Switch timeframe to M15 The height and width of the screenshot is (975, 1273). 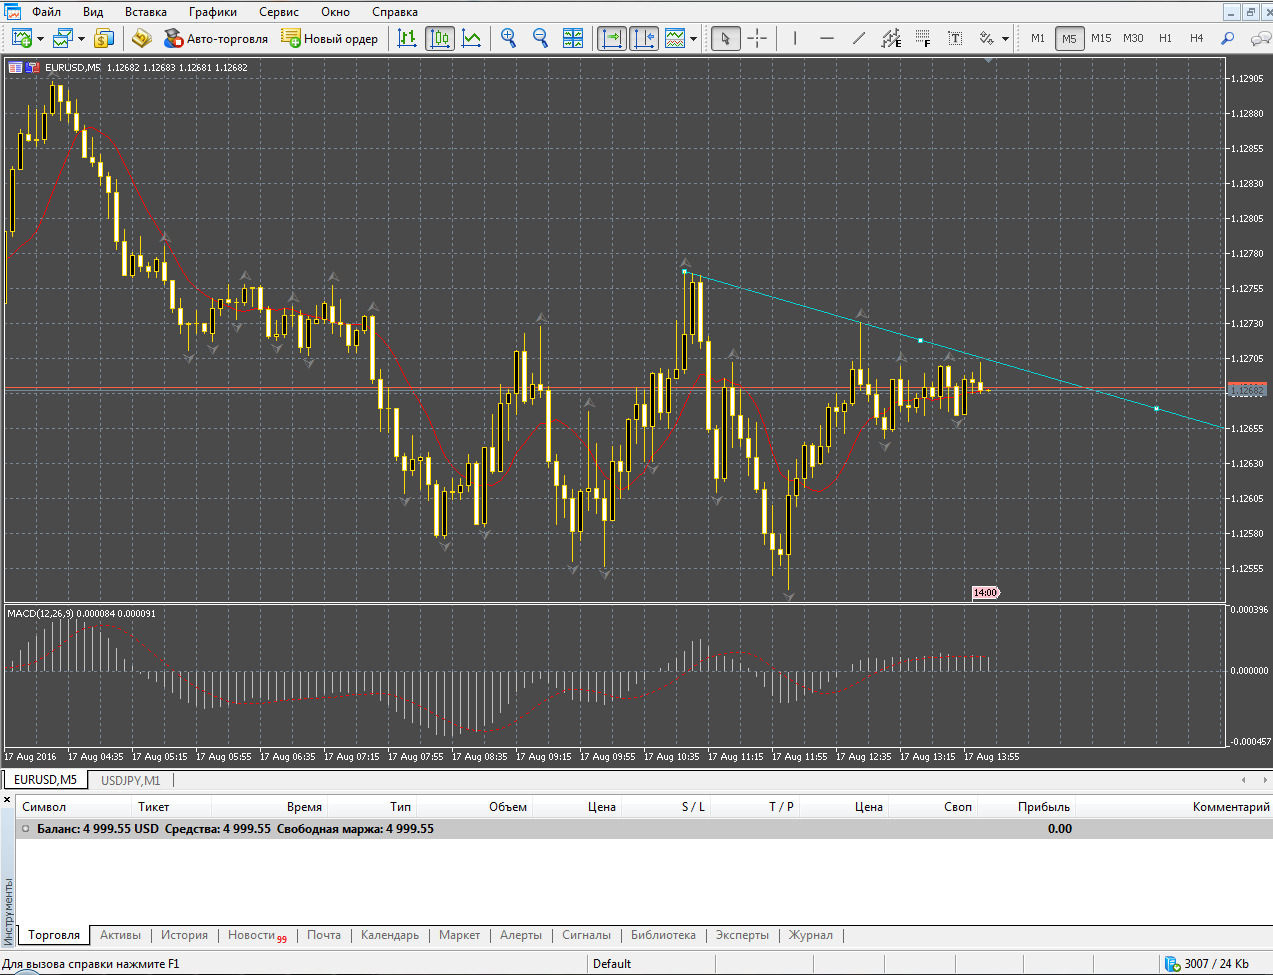click(1101, 38)
